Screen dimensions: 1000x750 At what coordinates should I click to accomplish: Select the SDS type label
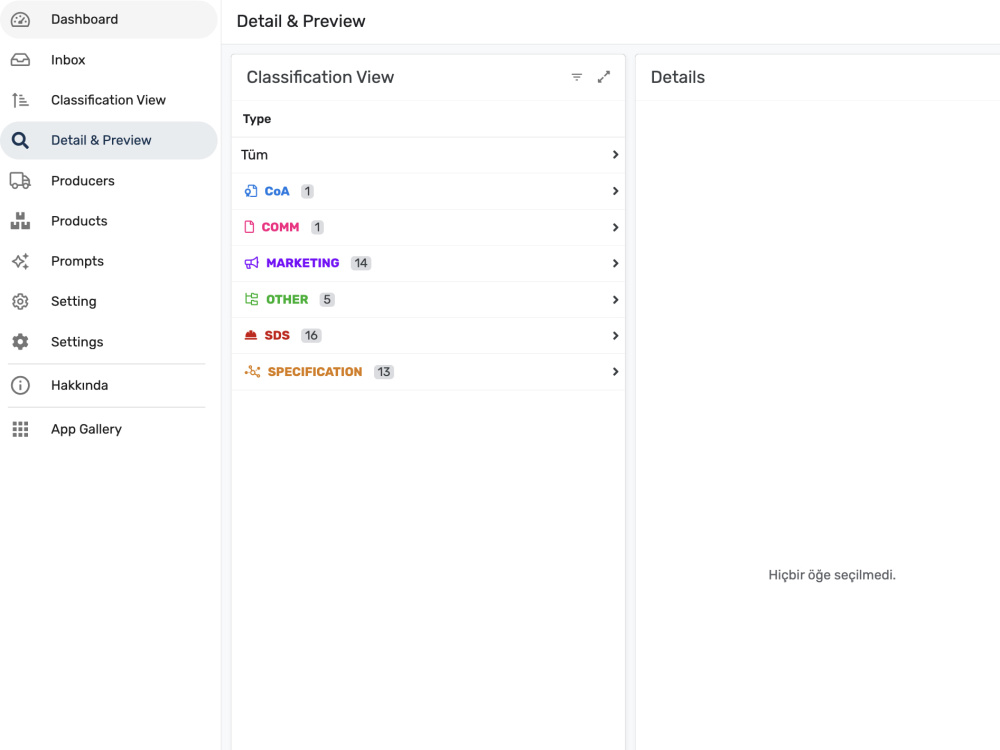coord(277,335)
